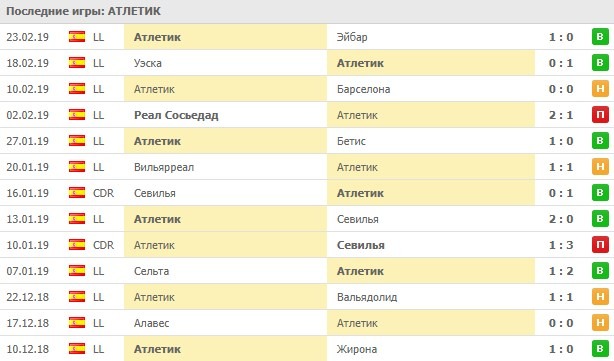614x361 pixels.
Task: Open the Эйбар team link
Action: (352, 37)
